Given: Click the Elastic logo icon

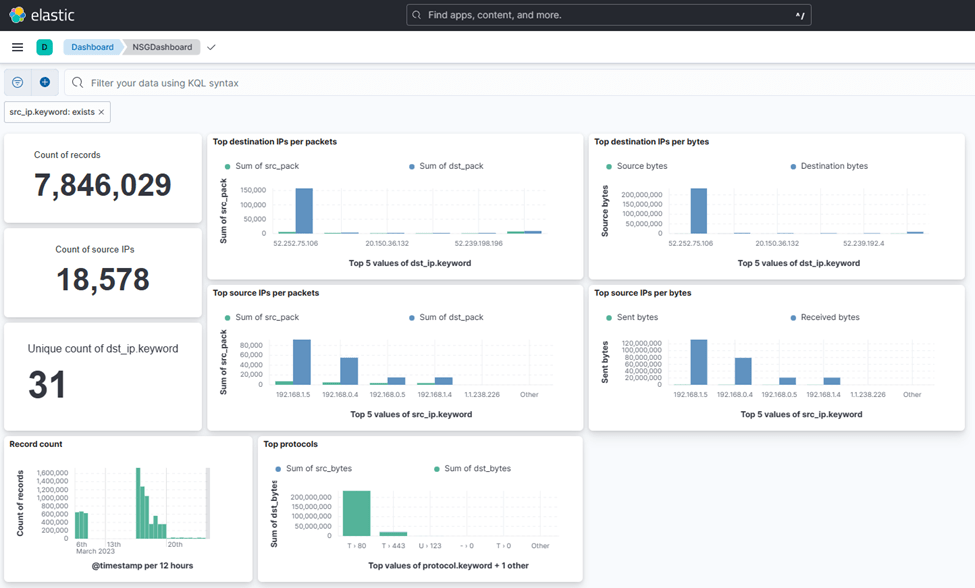Looking at the screenshot, I should click(18, 15).
